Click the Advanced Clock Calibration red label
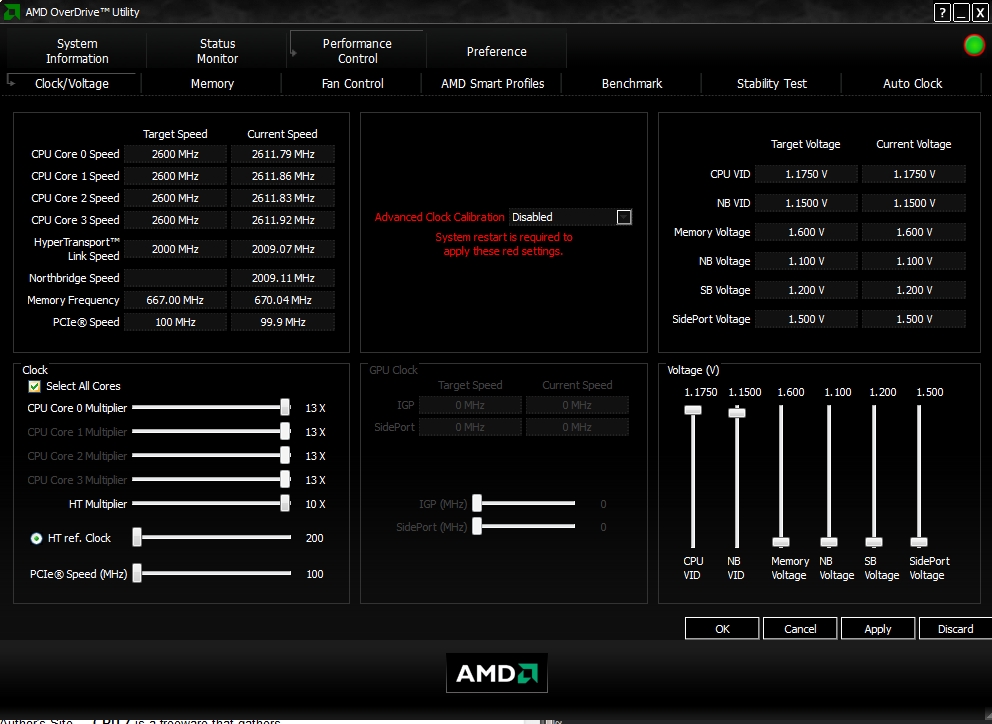This screenshot has width=992, height=724. pos(439,217)
